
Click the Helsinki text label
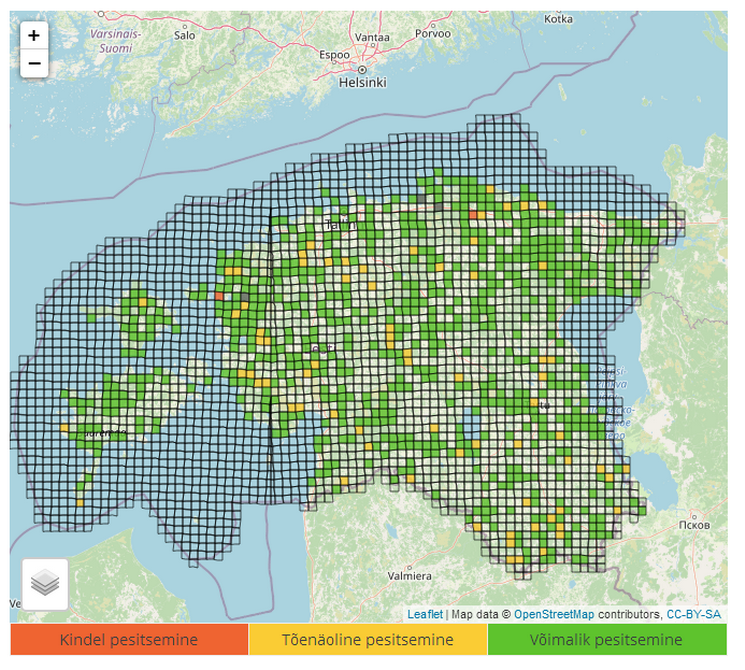coord(362,83)
